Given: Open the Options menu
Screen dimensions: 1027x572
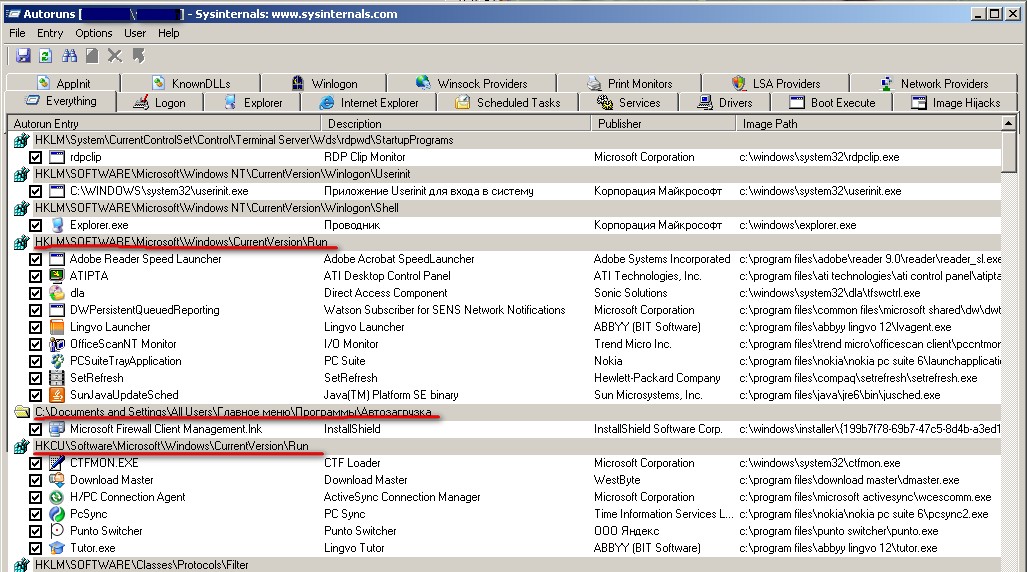Looking at the screenshot, I should (94, 33).
